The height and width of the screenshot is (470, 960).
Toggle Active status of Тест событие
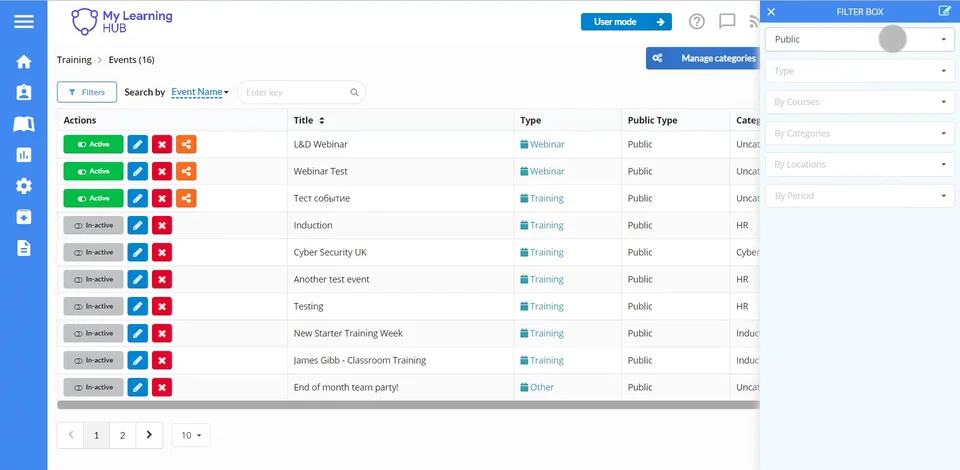(93, 198)
